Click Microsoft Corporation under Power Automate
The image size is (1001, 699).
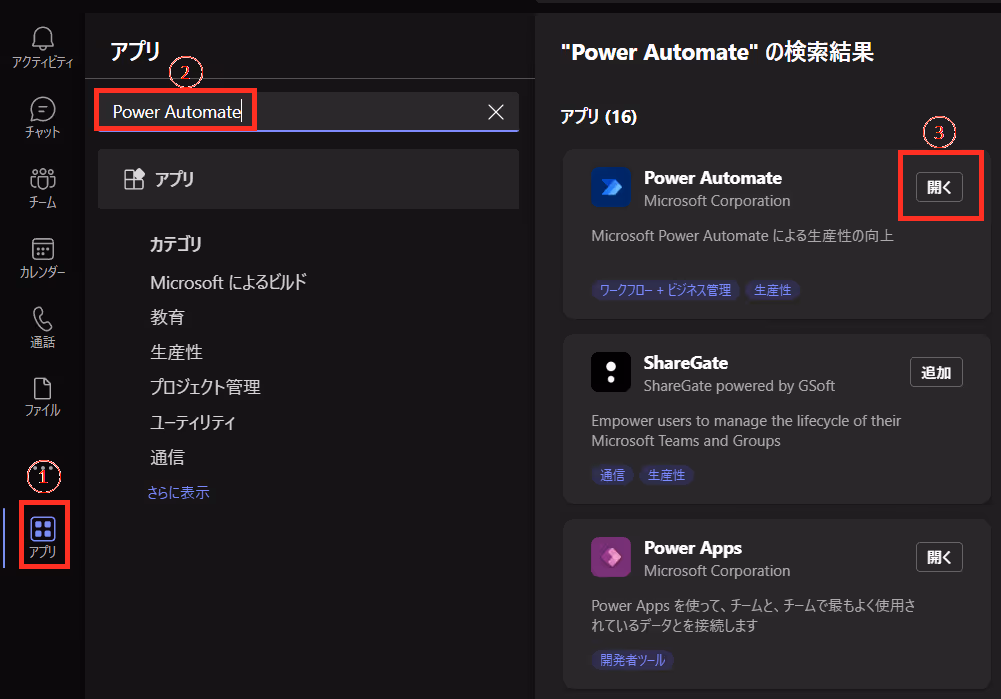point(717,200)
